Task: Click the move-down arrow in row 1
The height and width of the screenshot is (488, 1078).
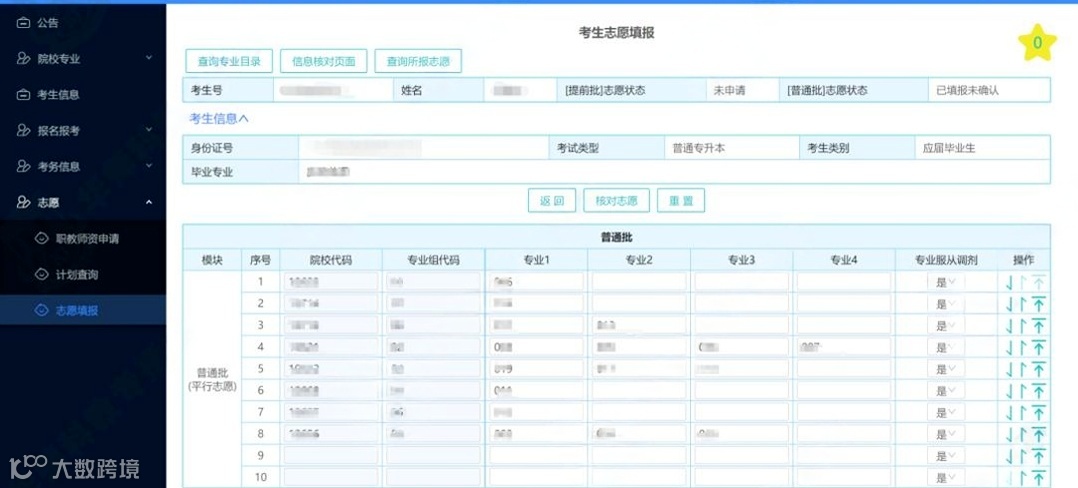Action: click(x=1010, y=282)
